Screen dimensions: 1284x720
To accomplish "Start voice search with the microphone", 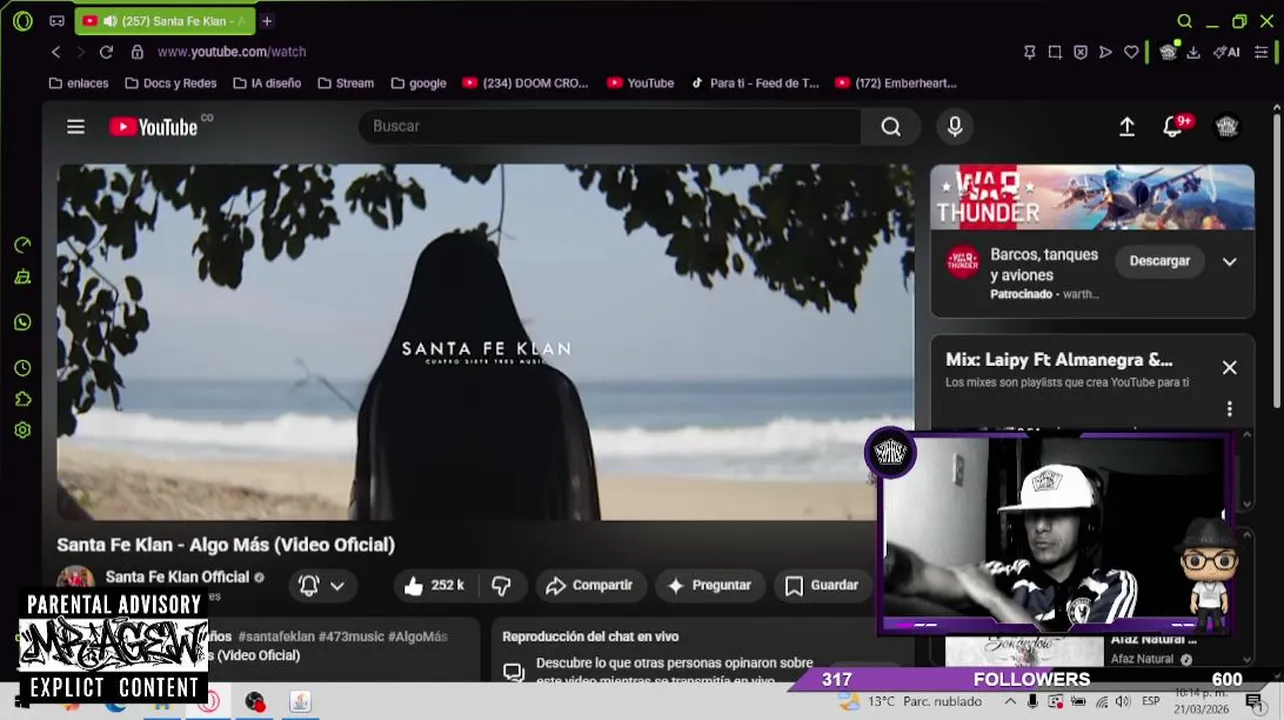I will tap(955, 126).
